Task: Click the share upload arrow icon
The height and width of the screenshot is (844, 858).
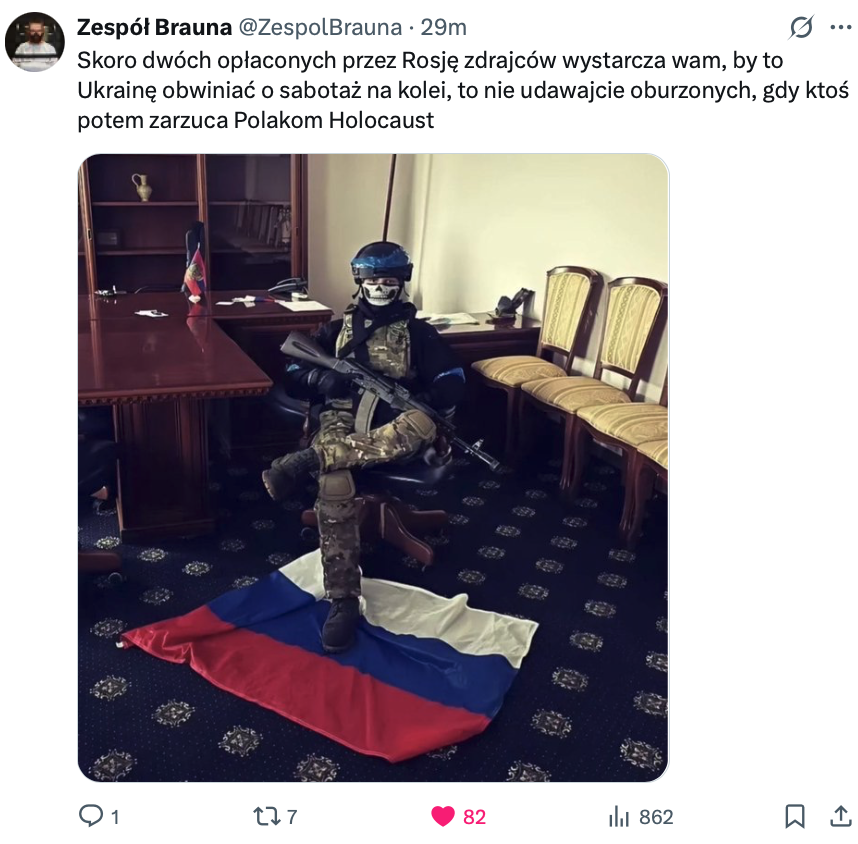Action: pyautogui.click(x=841, y=816)
